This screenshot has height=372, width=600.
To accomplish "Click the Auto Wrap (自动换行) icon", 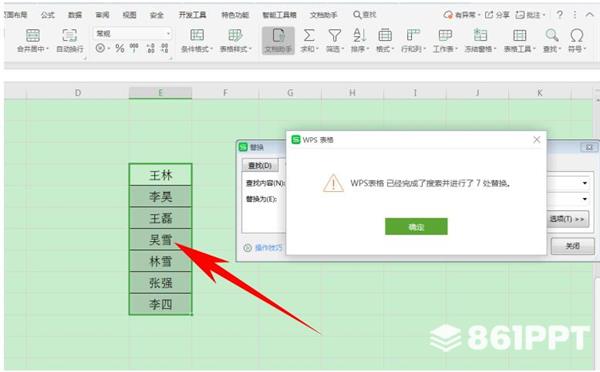I will [x=70, y=35].
